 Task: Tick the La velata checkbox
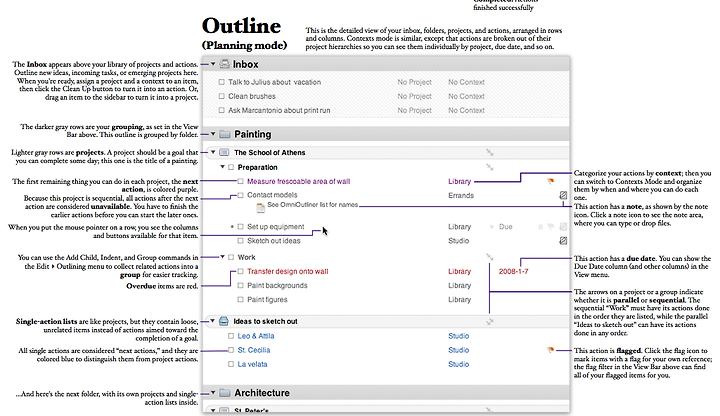click(231, 364)
